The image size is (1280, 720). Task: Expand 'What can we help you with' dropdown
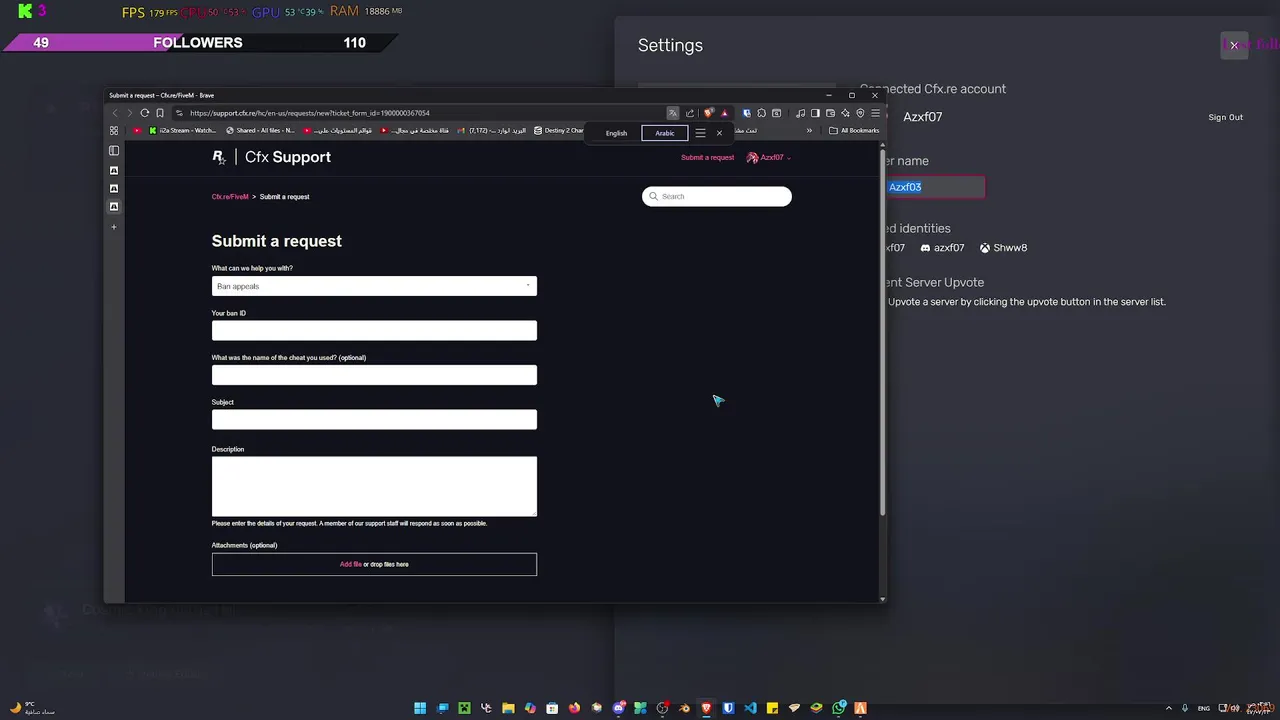coord(374,286)
